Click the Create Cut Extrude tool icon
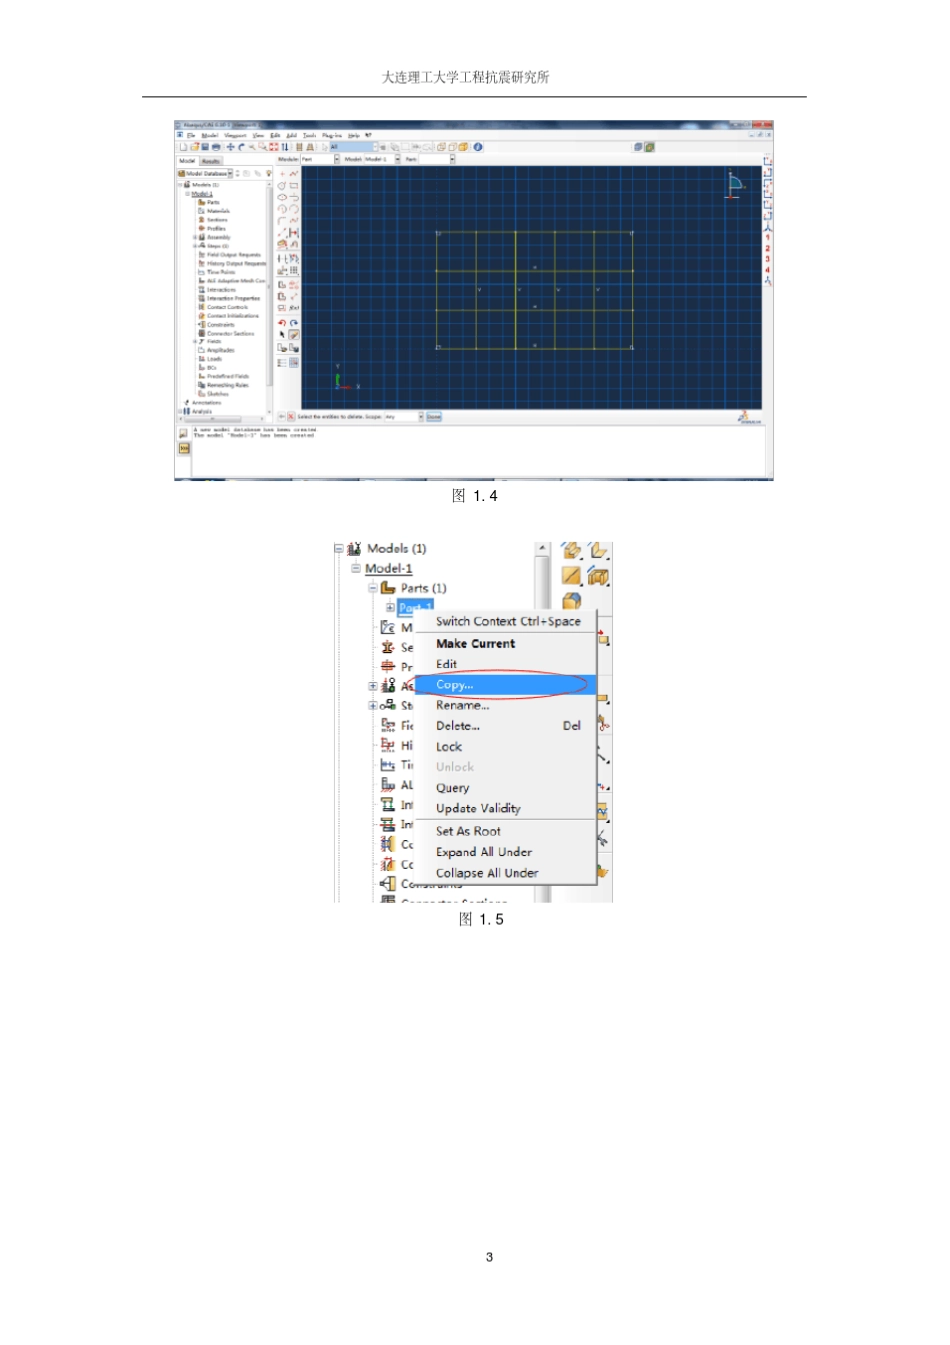The width and height of the screenshot is (950, 1345). pyautogui.click(x=598, y=575)
